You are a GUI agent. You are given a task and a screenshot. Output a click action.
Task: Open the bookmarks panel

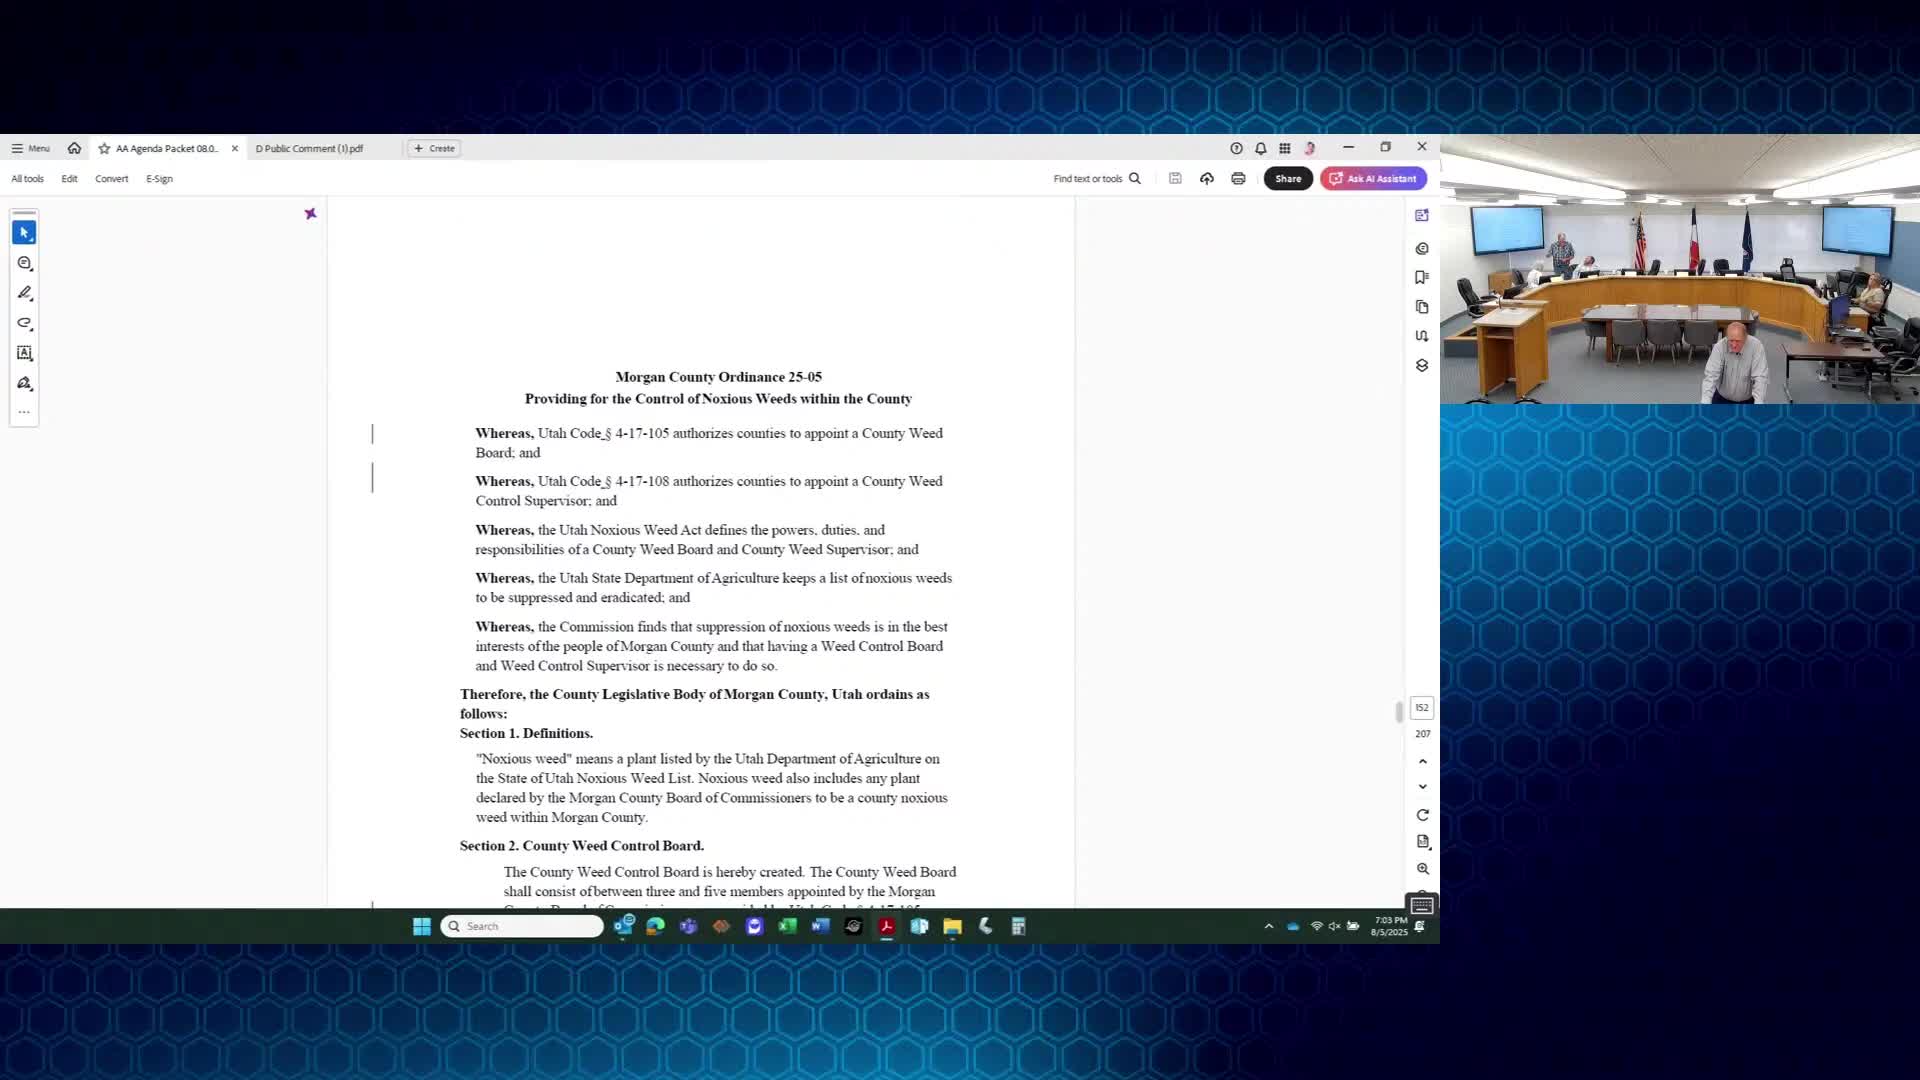coord(1422,277)
